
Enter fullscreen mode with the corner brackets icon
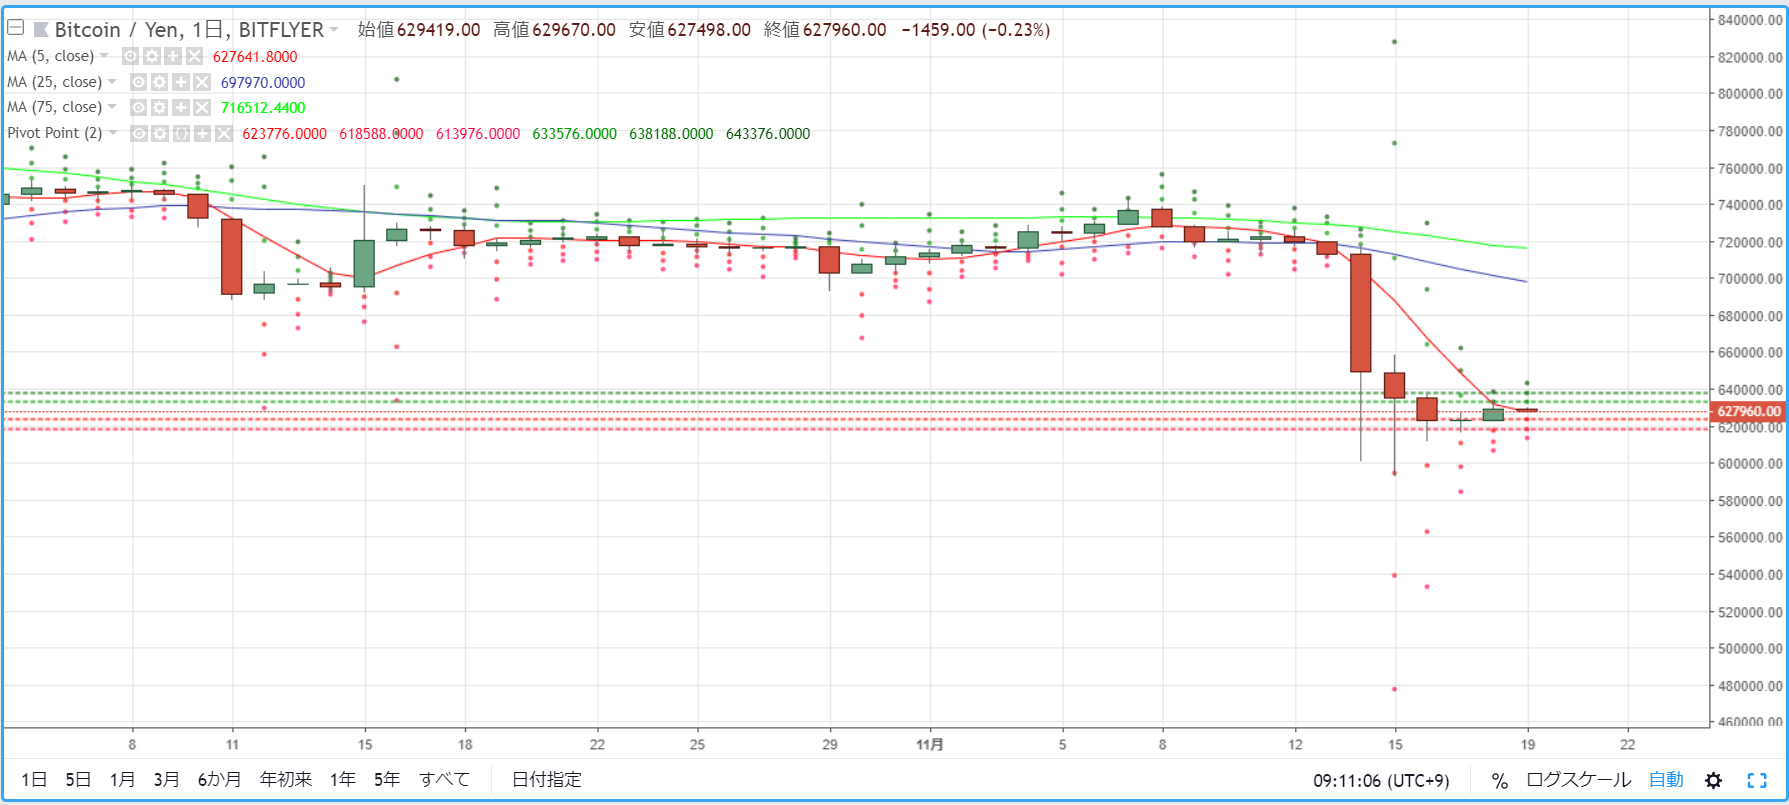[1757, 781]
